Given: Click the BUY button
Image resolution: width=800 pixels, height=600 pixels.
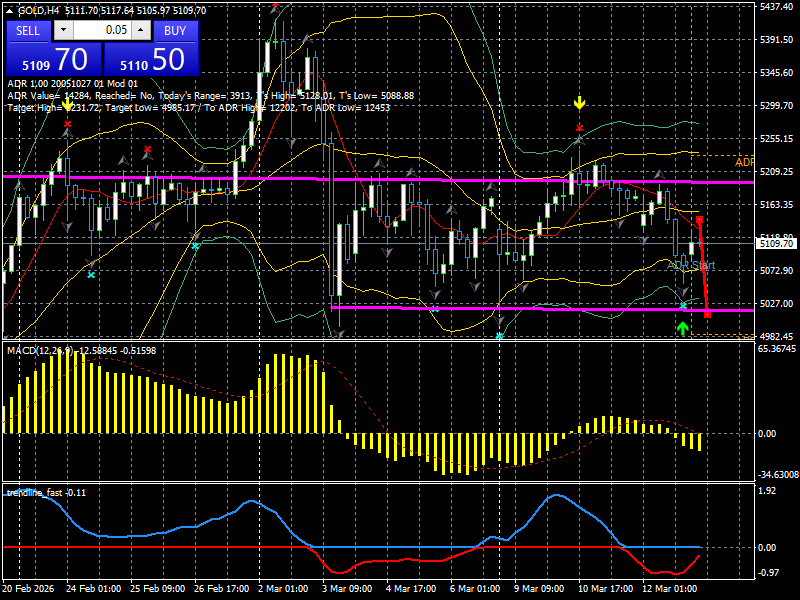Looking at the screenshot, I should click(x=175, y=31).
